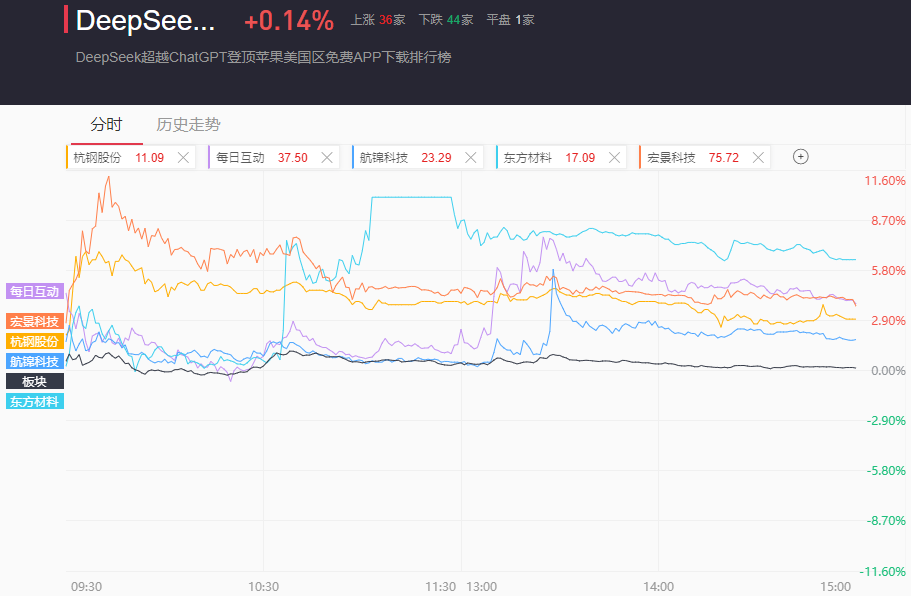This screenshot has width=911, height=596.
Task: Select the 宏景科技 stock chip
Action: tap(705, 157)
